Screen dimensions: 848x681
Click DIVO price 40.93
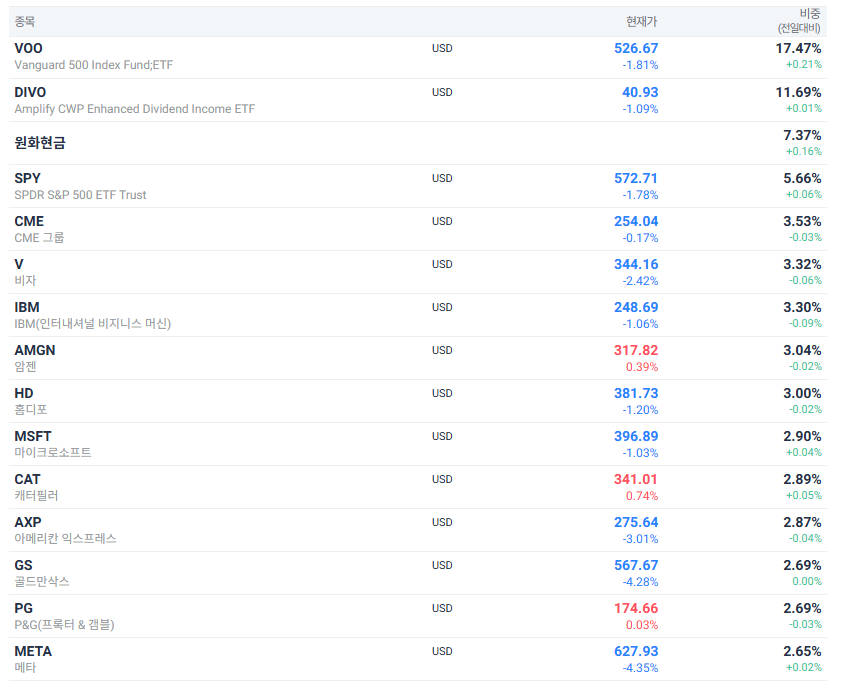(640, 92)
